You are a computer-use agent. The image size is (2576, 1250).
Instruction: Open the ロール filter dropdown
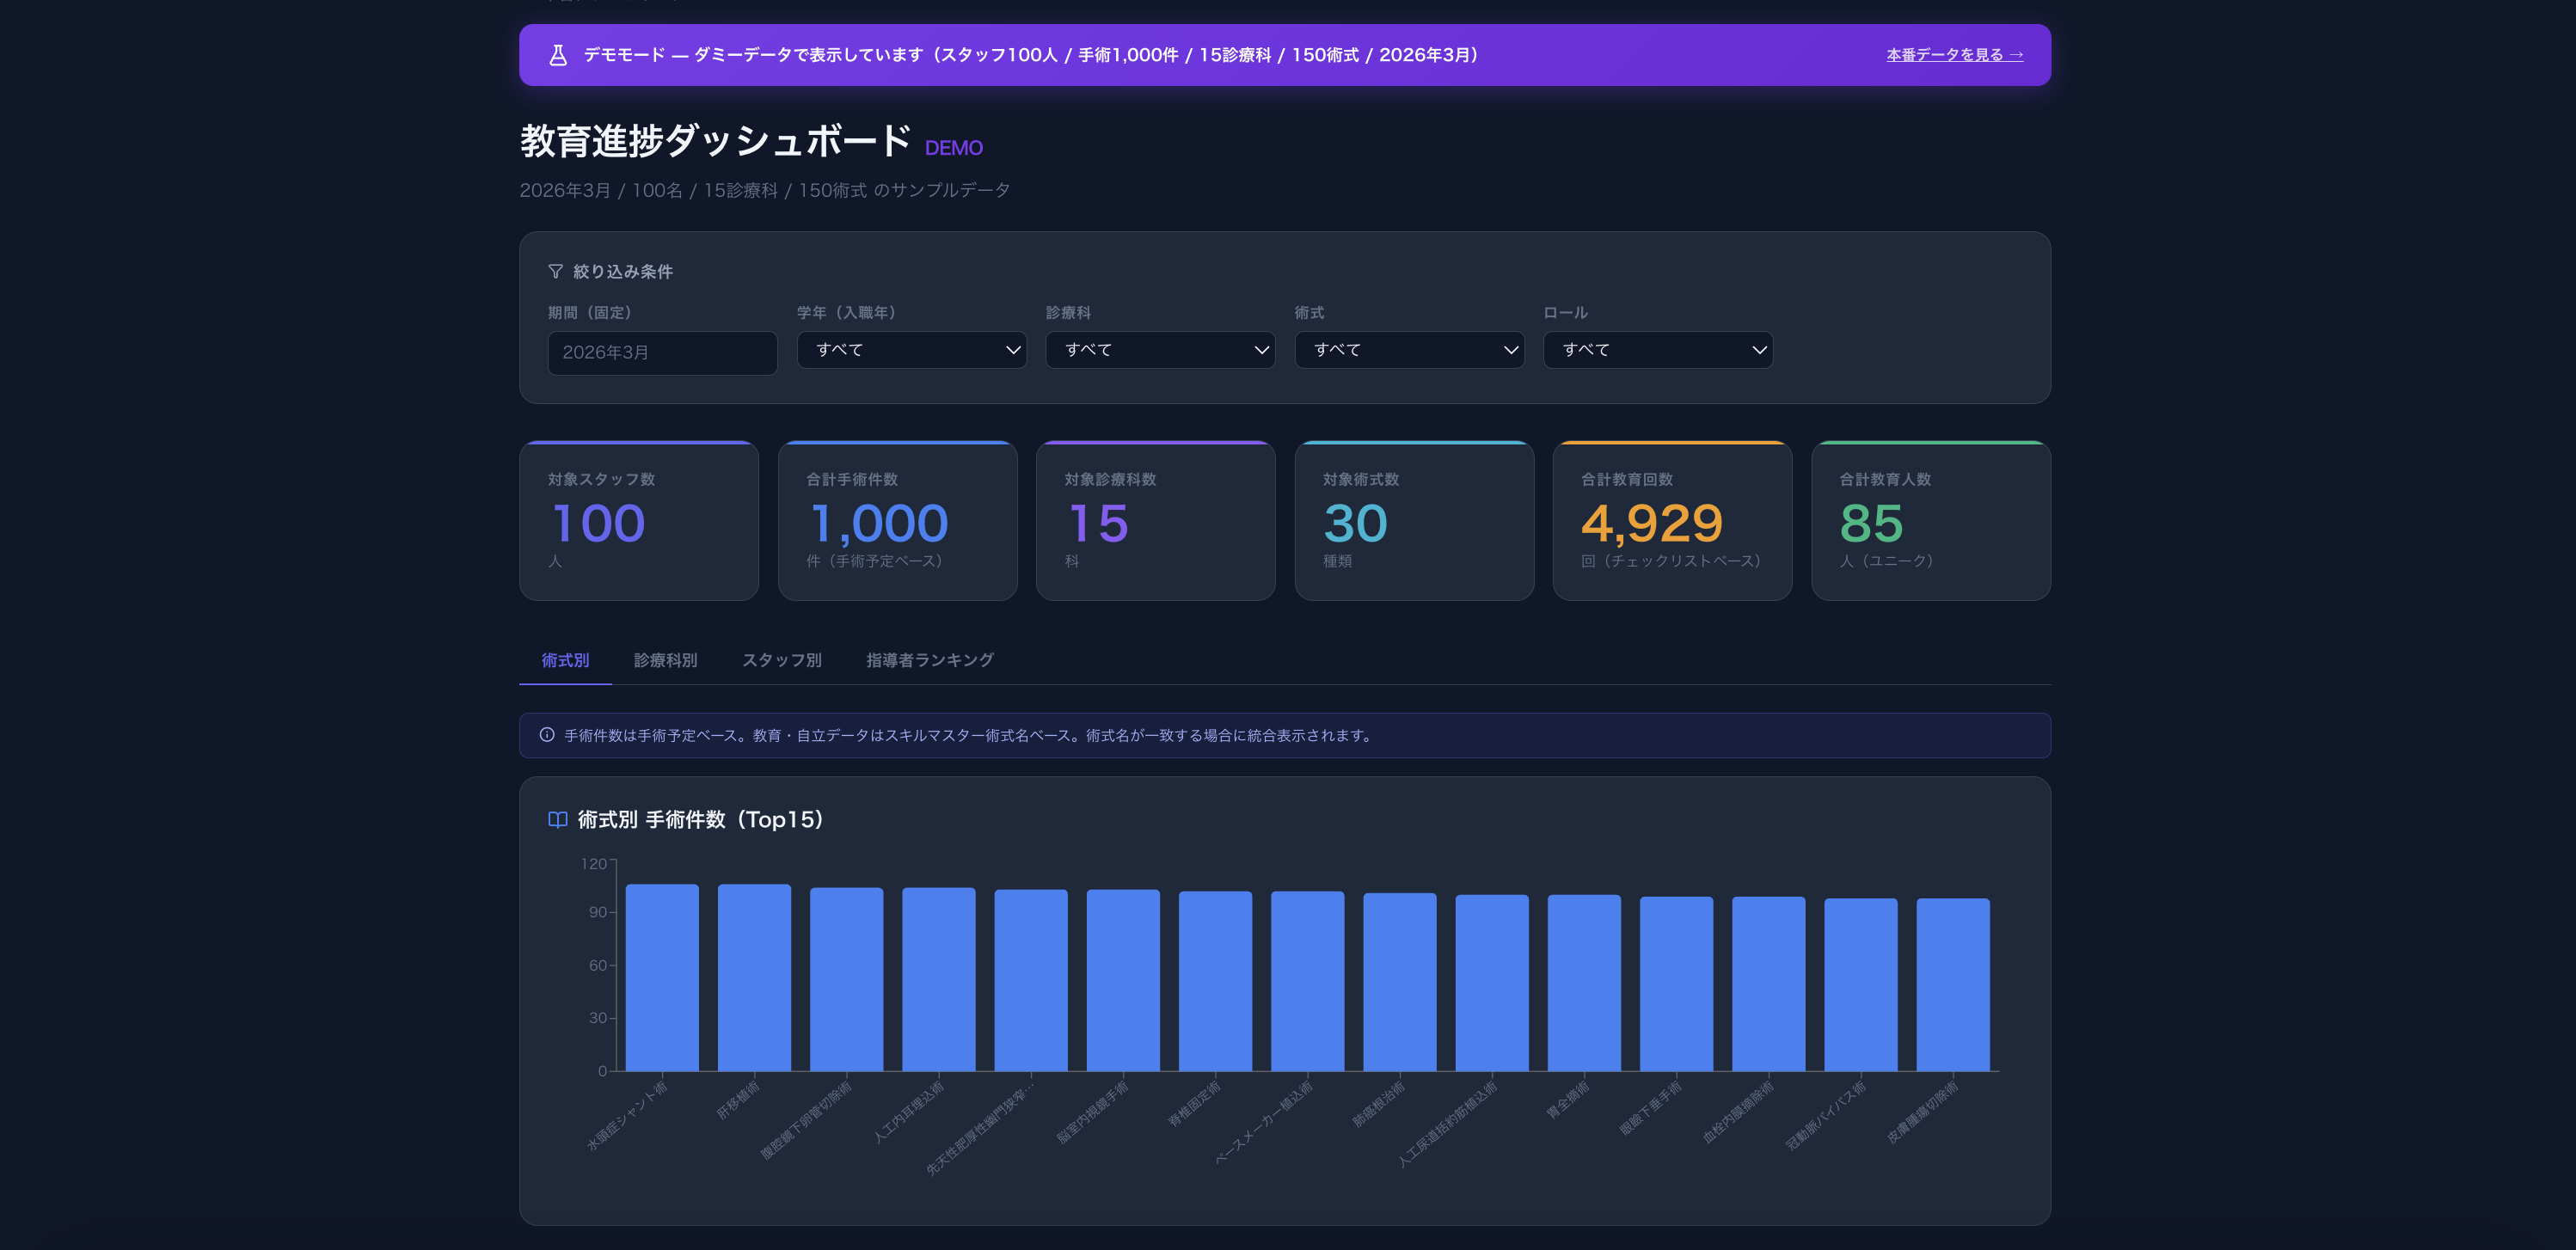[x=1658, y=350]
